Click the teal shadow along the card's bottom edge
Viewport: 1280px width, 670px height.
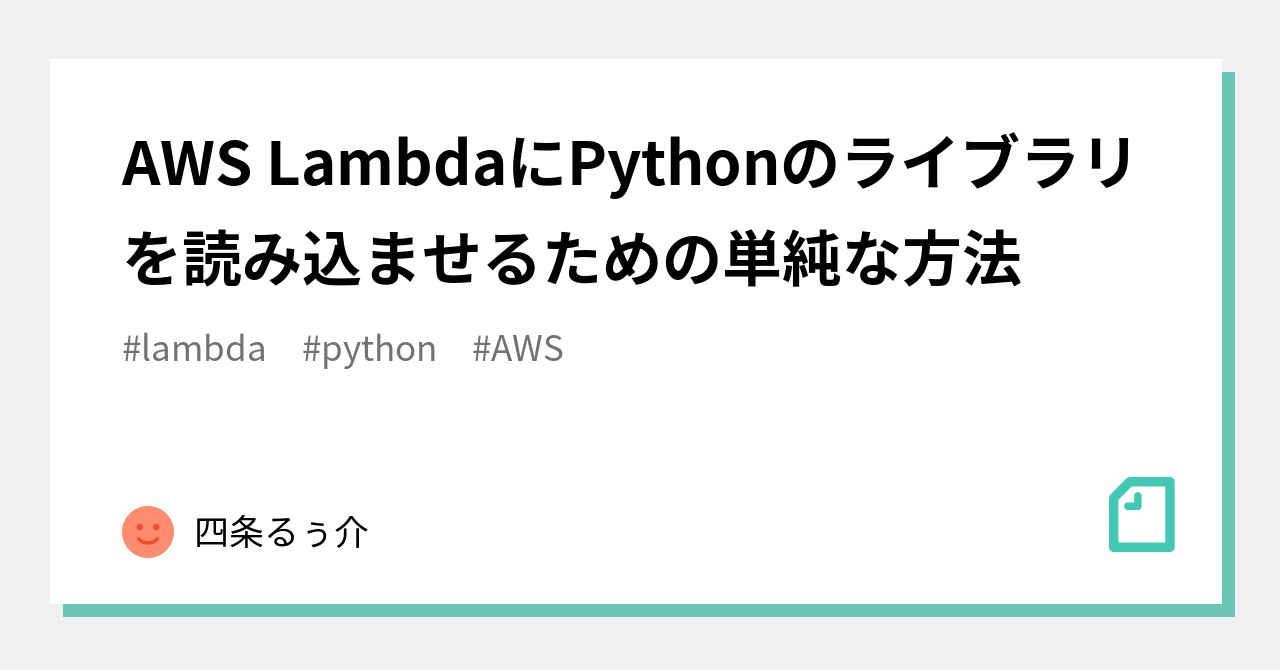coord(640,610)
